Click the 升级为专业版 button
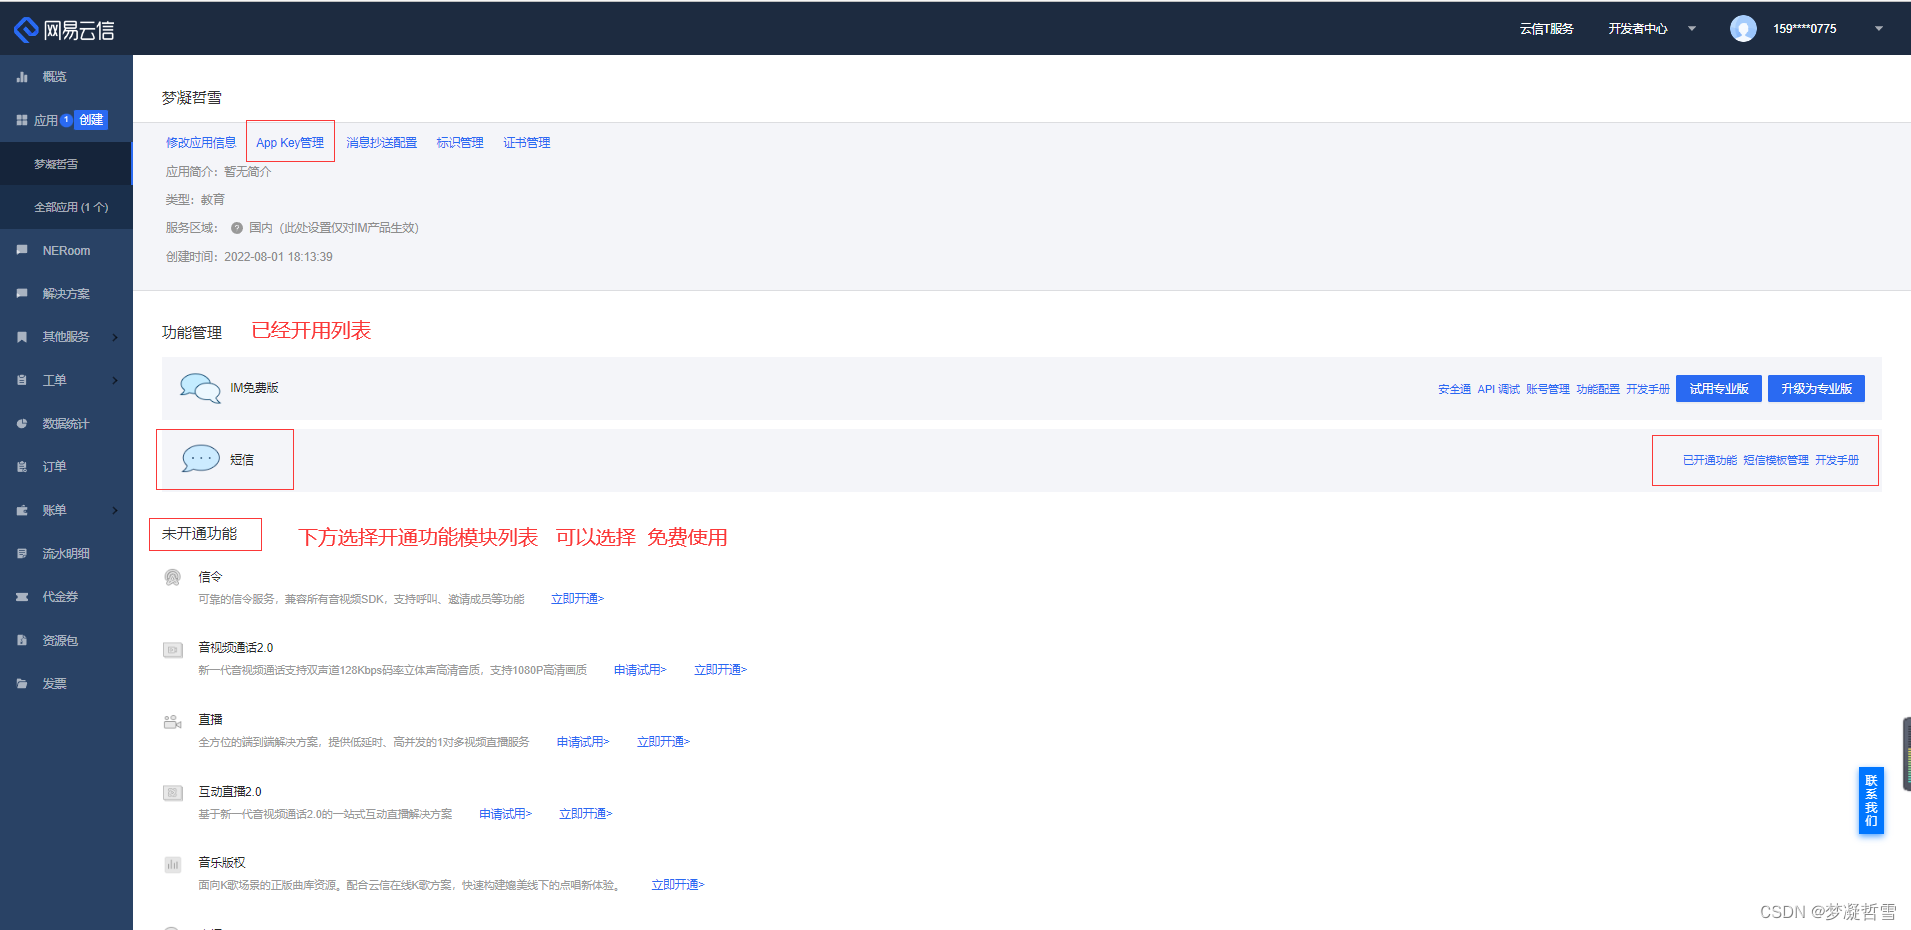The width and height of the screenshot is (1911, 930). point(1816,389)
